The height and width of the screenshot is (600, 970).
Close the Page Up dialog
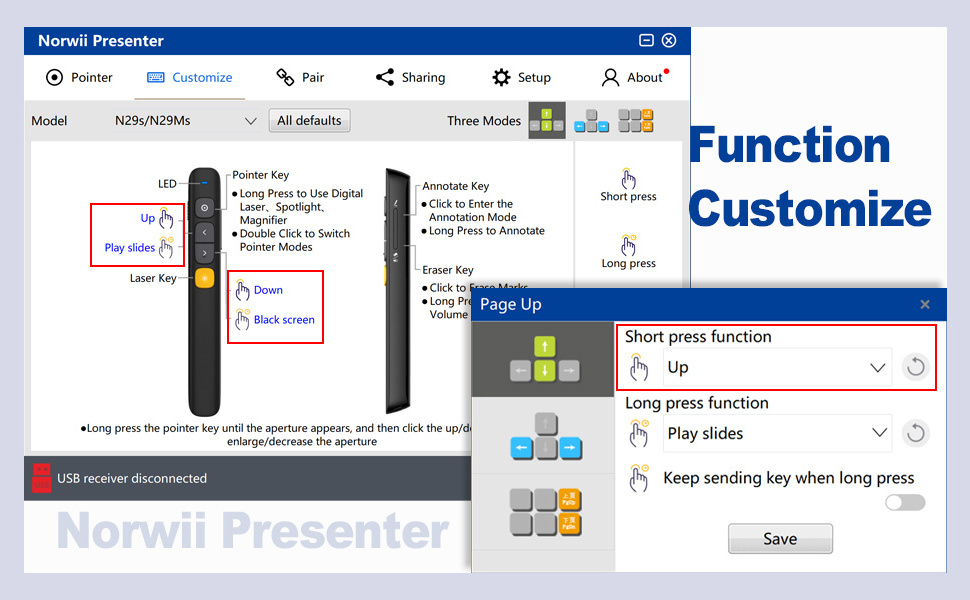click(x=925, y=304)
